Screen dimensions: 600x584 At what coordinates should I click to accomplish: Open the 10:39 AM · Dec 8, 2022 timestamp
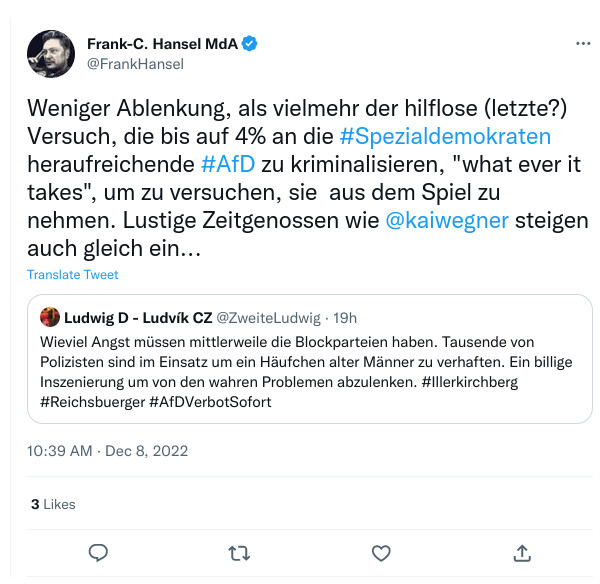point(107,451)
